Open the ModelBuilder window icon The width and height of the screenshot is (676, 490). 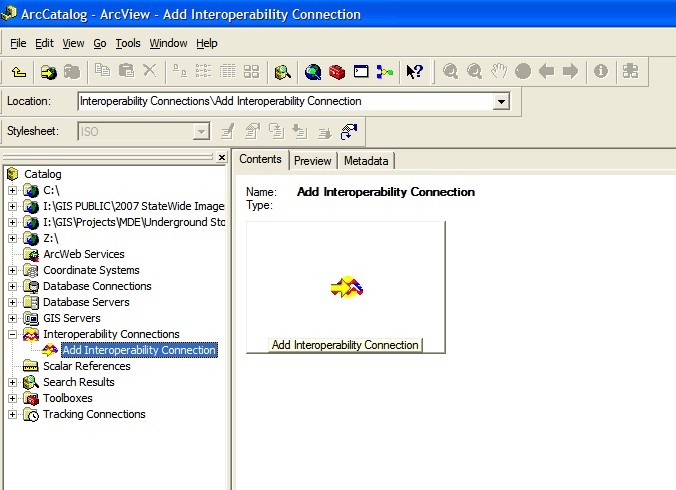tap(385, 72)
